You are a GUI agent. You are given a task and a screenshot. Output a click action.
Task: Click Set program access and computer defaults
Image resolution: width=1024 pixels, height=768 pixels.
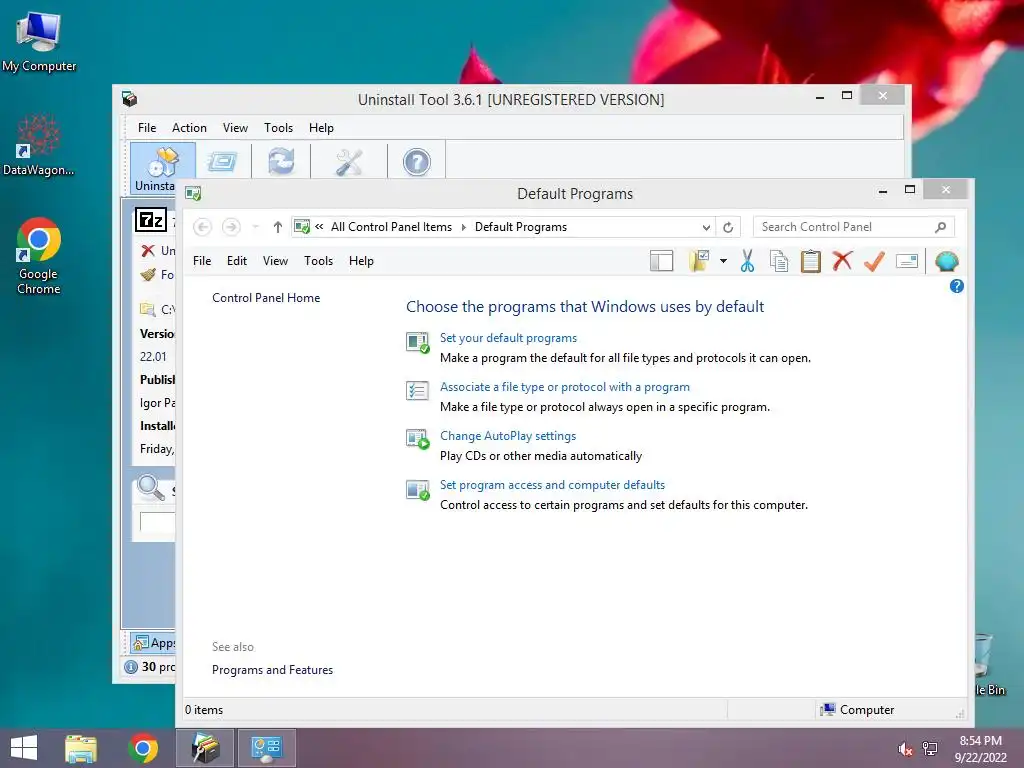(552, 485)
